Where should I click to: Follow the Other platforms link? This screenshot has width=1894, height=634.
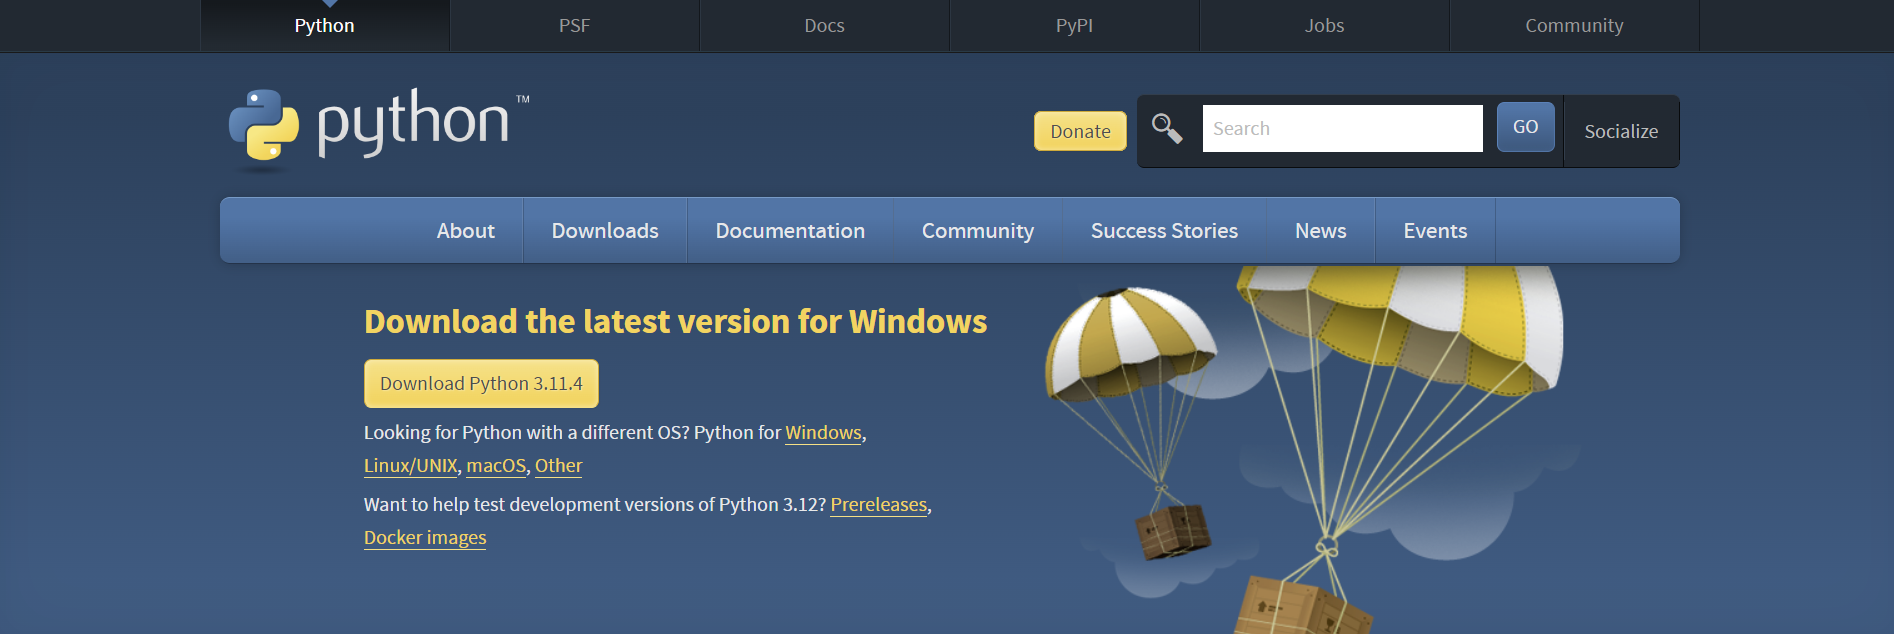pos(558,466)
